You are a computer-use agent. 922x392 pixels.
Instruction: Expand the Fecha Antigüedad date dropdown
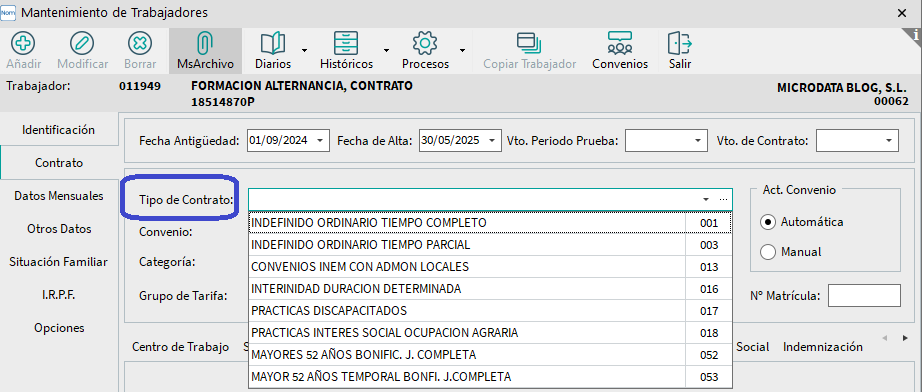320,141
